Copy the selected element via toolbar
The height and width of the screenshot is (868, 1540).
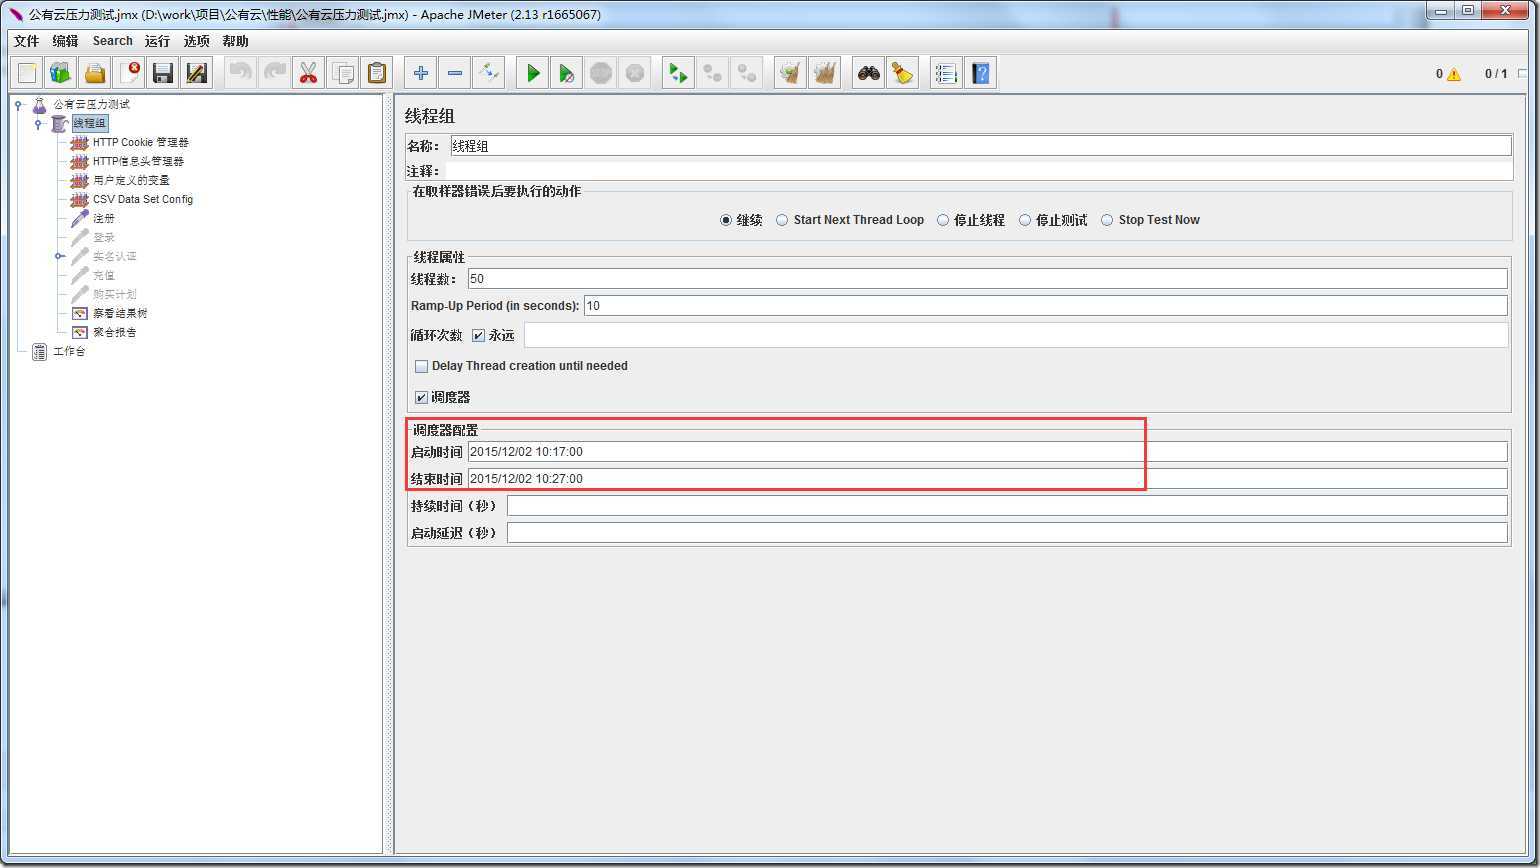343,73
